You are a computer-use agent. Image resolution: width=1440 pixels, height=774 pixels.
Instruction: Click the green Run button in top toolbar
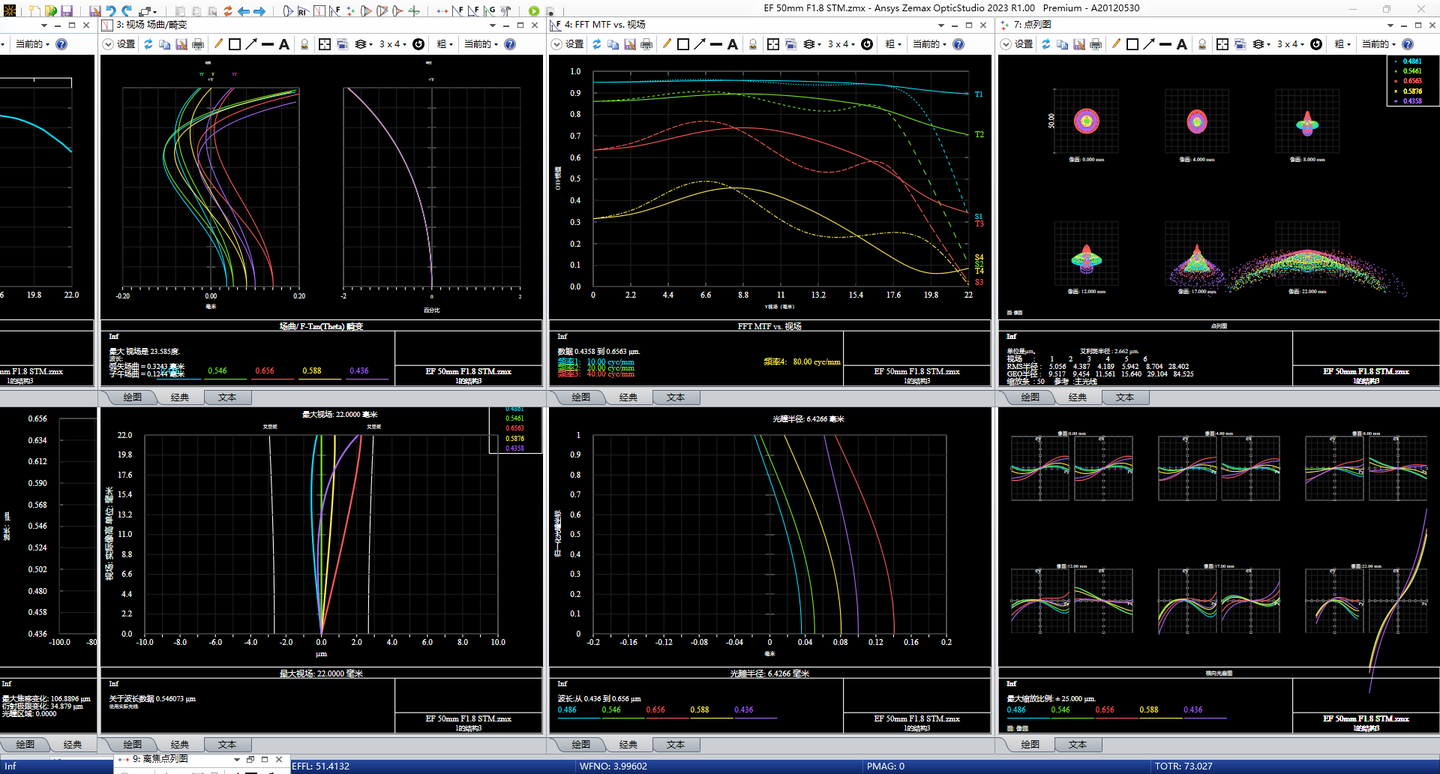534,11
